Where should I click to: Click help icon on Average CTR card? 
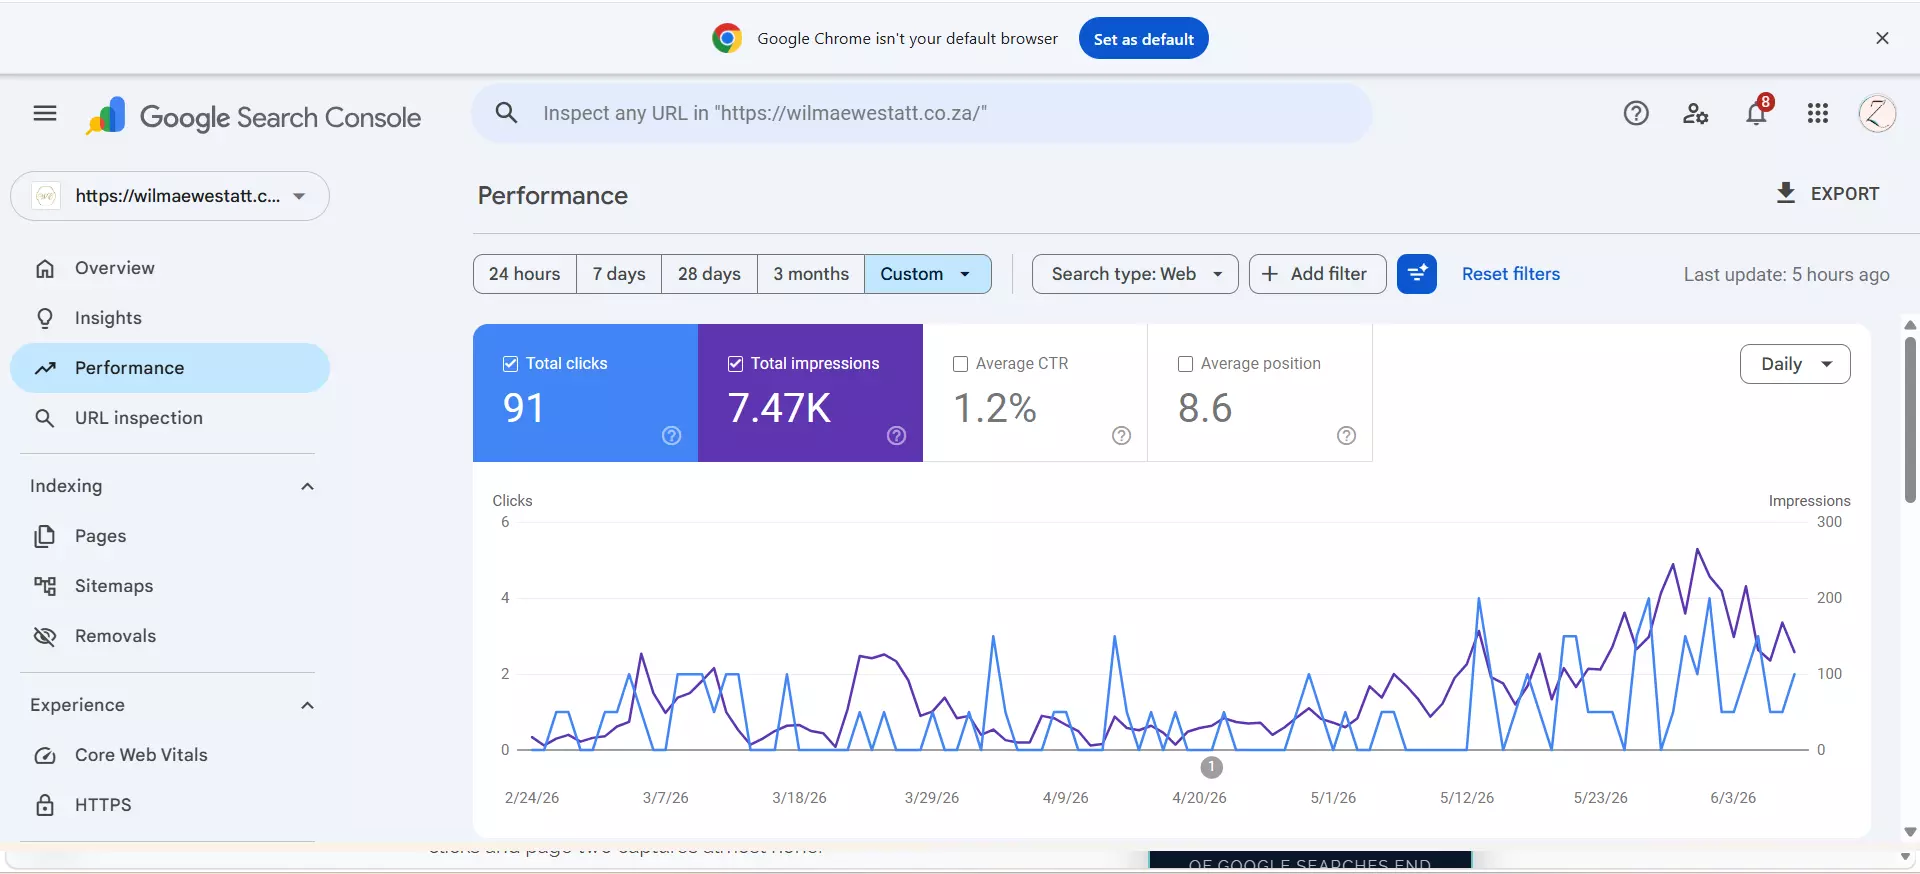pyautogui.click(x=1122, y=435)
